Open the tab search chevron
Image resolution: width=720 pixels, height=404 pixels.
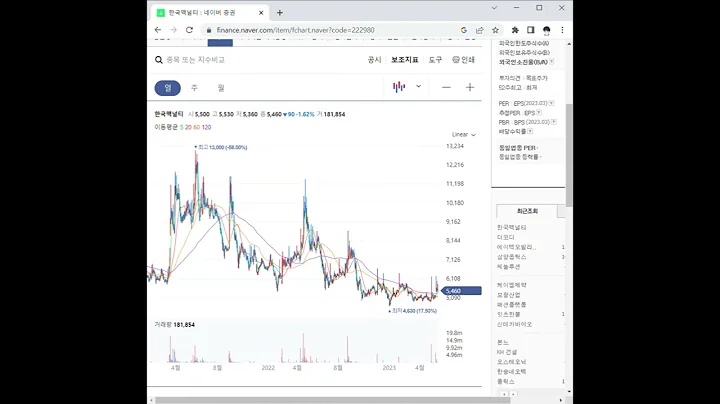click(x=494, y=8)
